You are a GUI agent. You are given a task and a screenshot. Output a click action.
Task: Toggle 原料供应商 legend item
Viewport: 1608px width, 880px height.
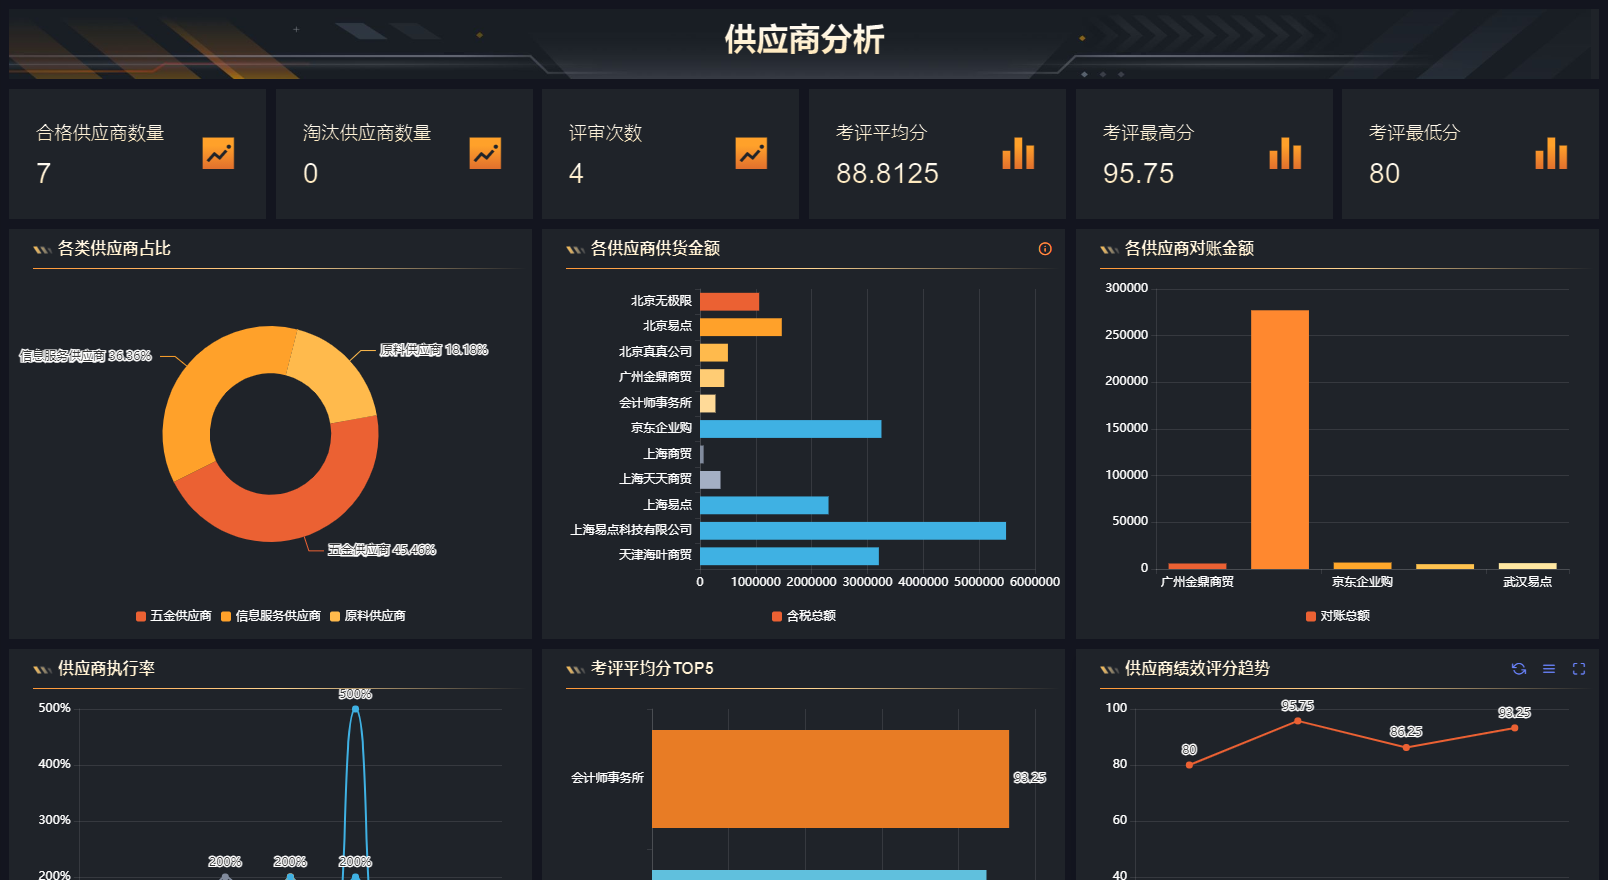(367, 616)
